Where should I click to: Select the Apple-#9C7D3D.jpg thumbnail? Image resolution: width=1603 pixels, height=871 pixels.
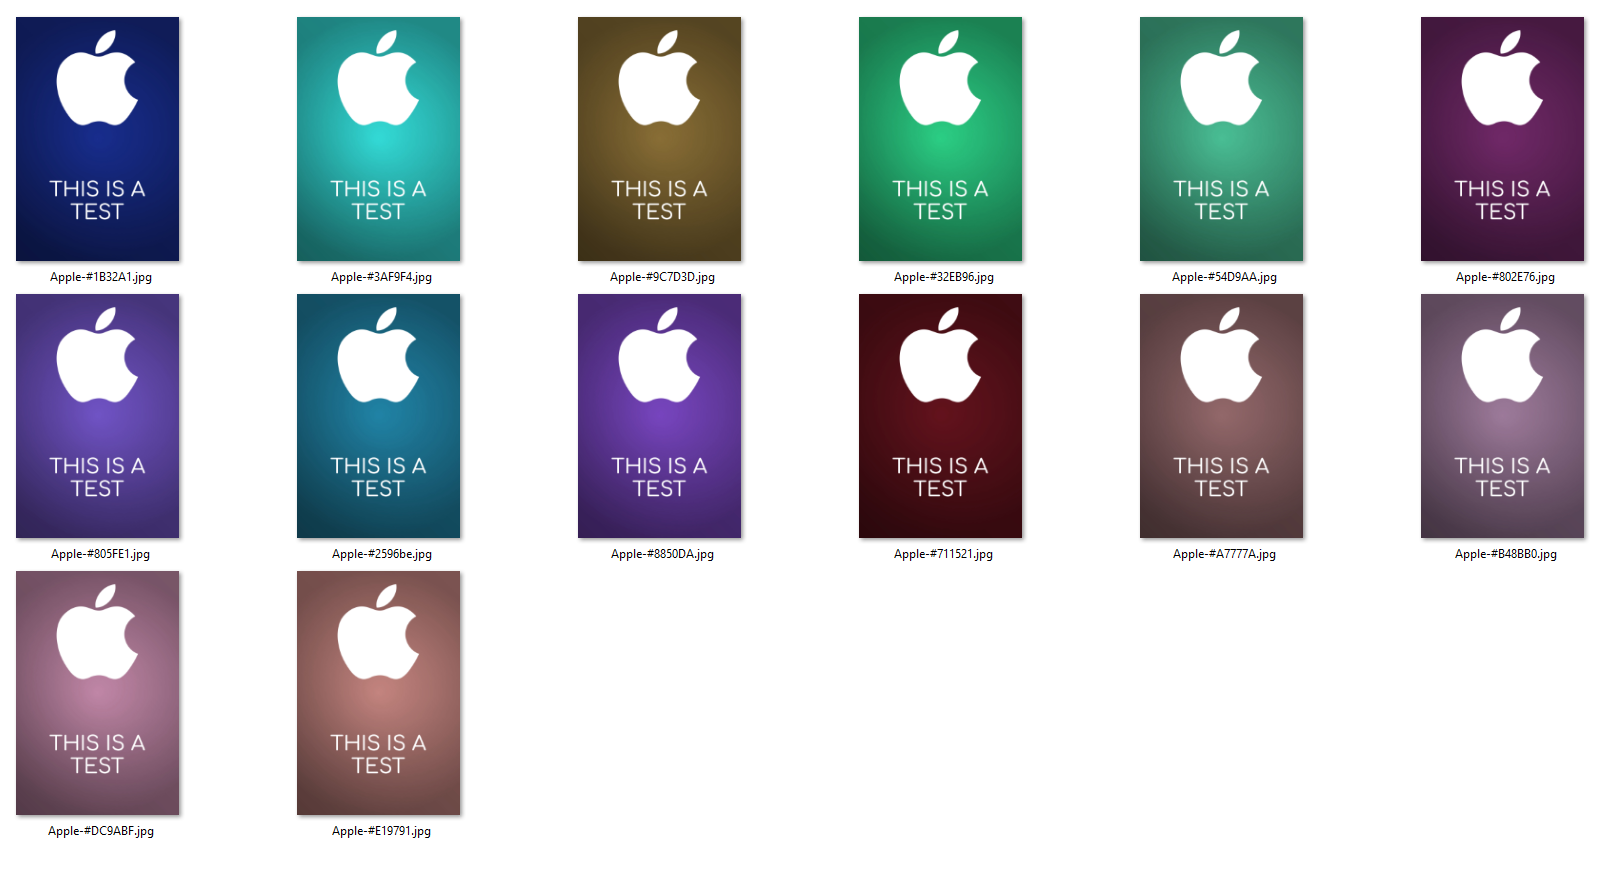[659, 139]
